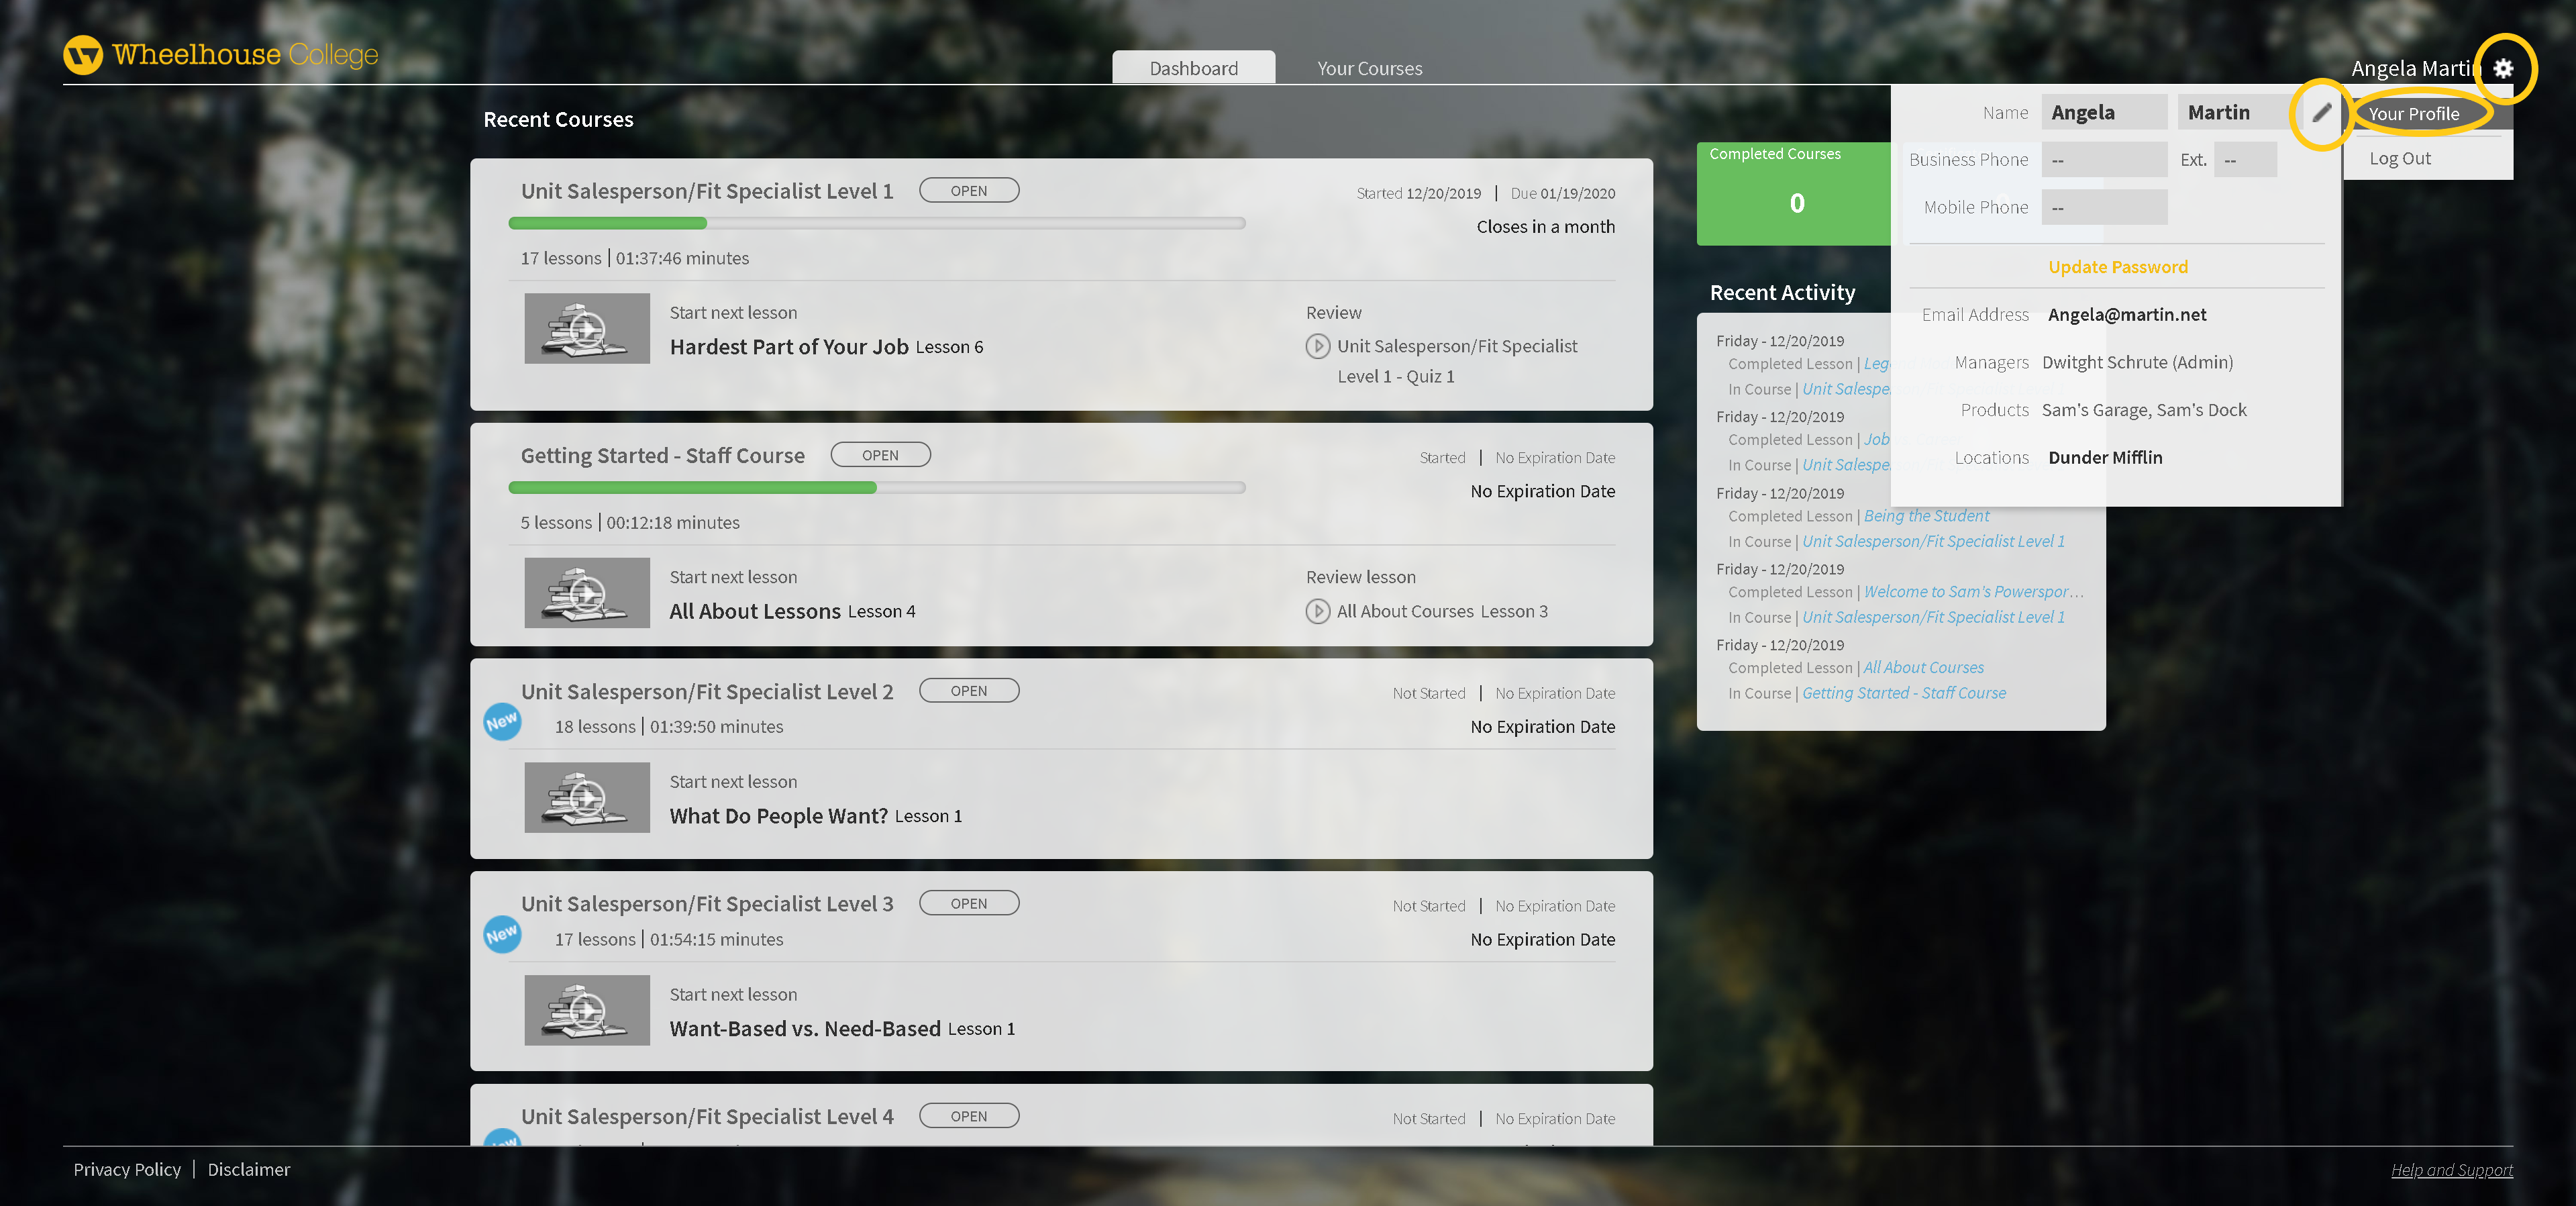This screenshot has width=2576, height=1206.
Task: Click the Mobile Phone input field
Action: click(x=2104, y=208)
